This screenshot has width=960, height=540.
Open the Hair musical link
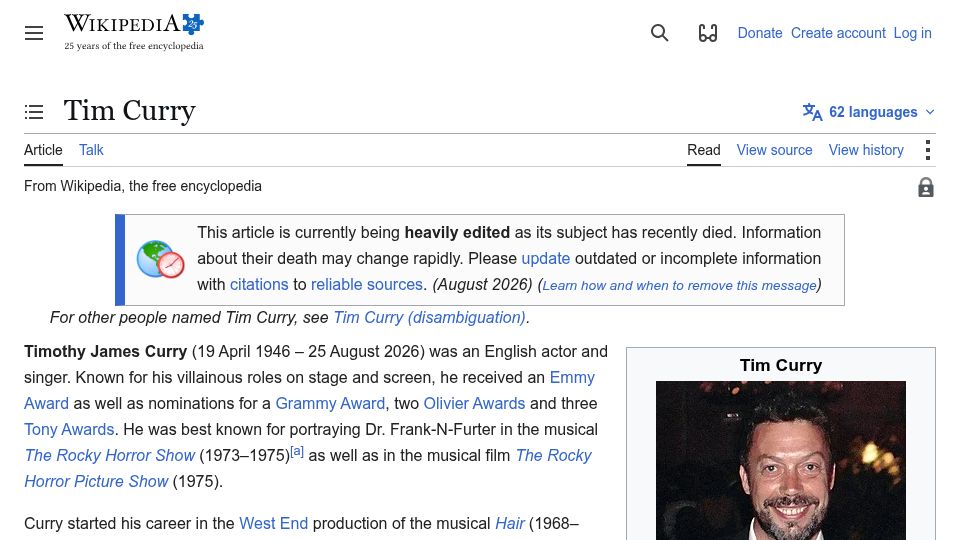point(509,523)
